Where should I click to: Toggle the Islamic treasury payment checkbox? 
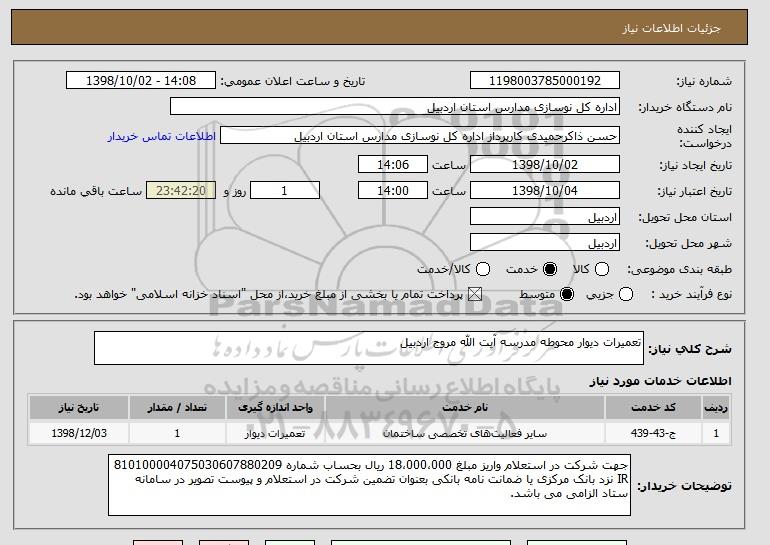click(x=475, y=294)
